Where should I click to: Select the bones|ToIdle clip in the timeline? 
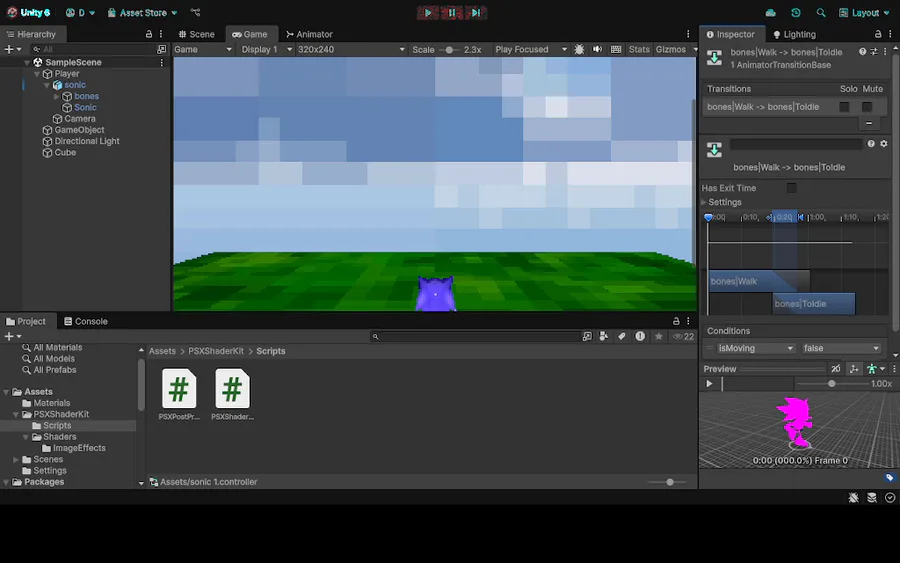point(813,304)
